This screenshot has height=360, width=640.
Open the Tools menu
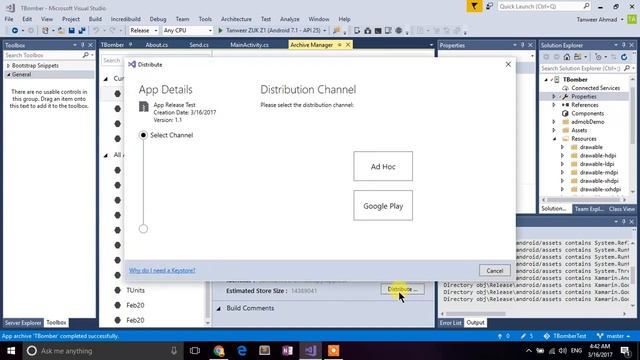pos(205,19)
